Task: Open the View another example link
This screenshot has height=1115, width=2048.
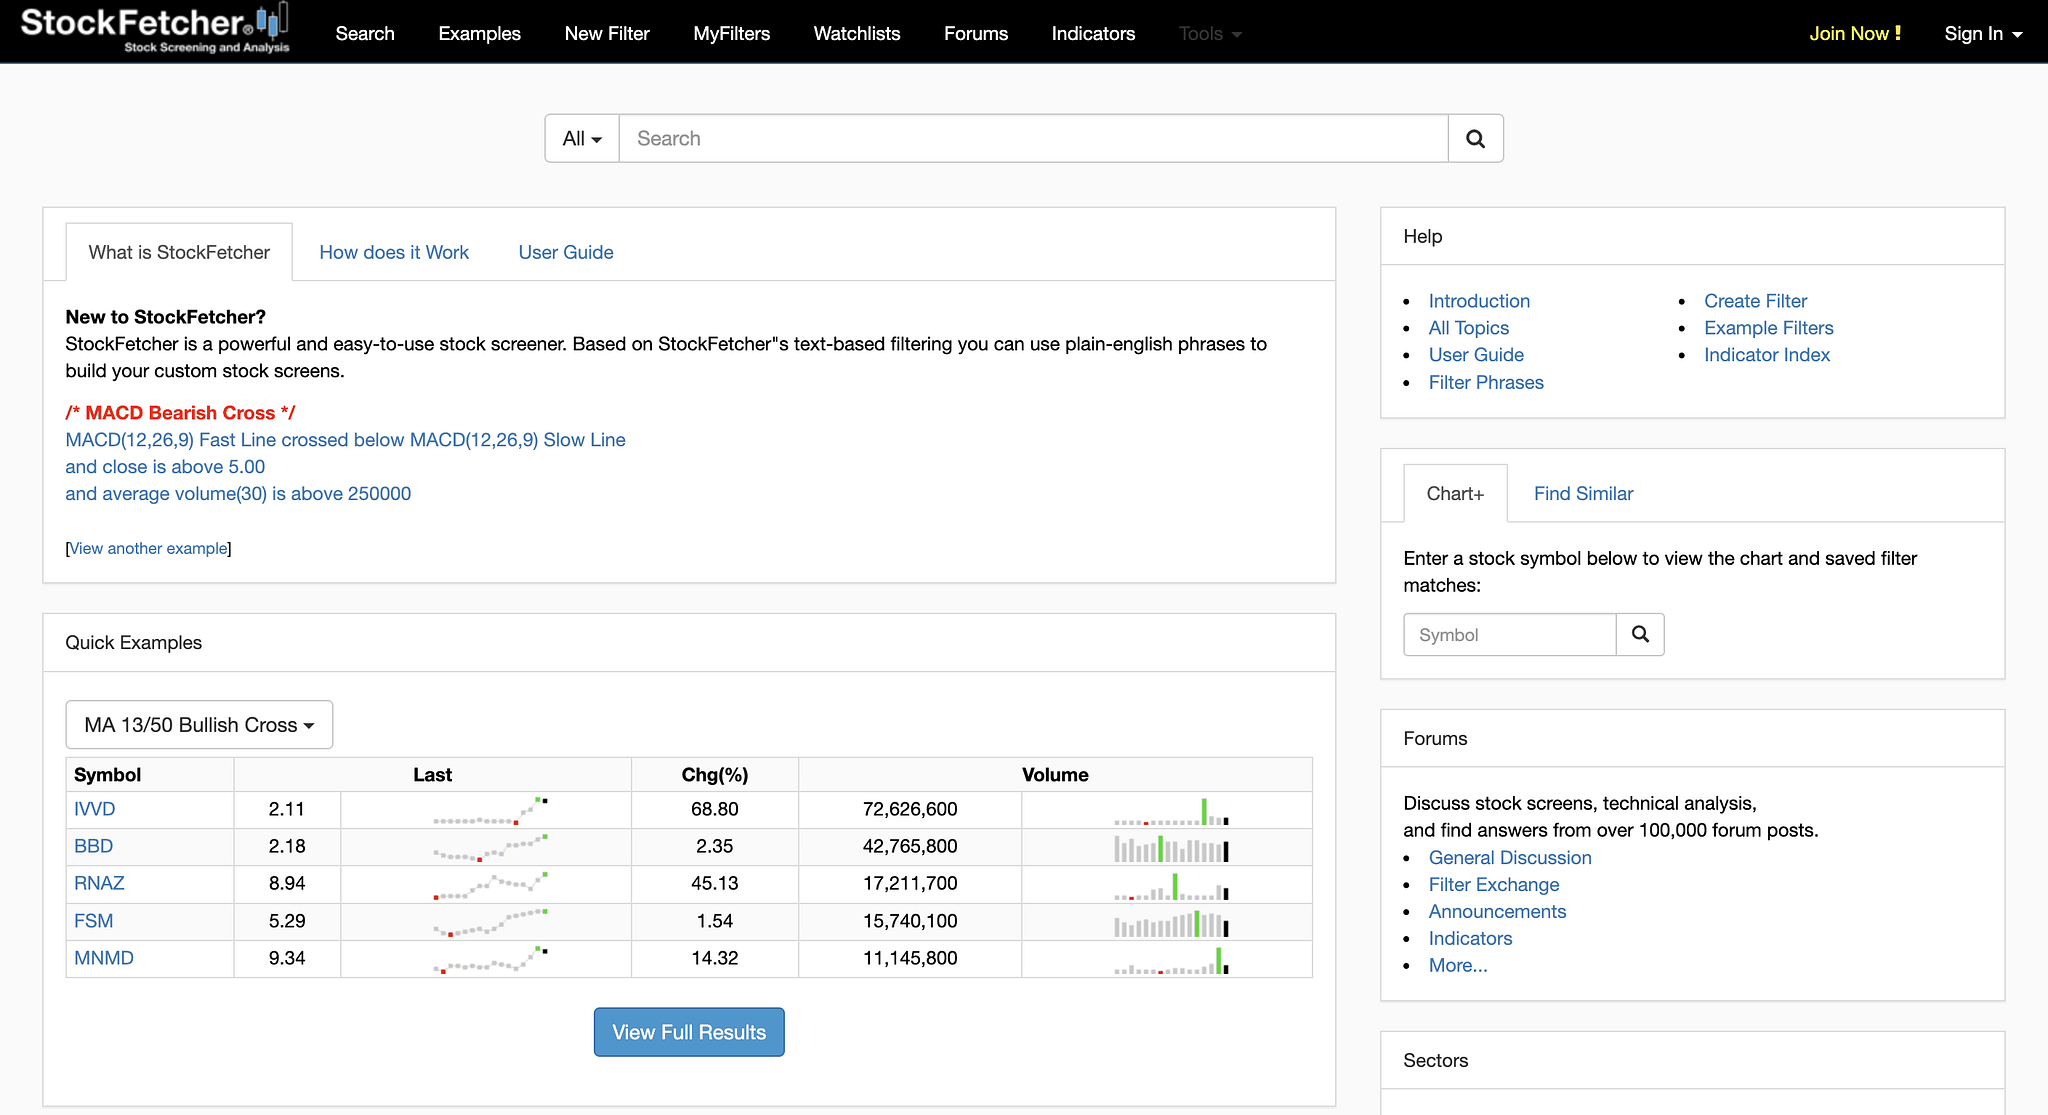Action: (x=148, y=548)
